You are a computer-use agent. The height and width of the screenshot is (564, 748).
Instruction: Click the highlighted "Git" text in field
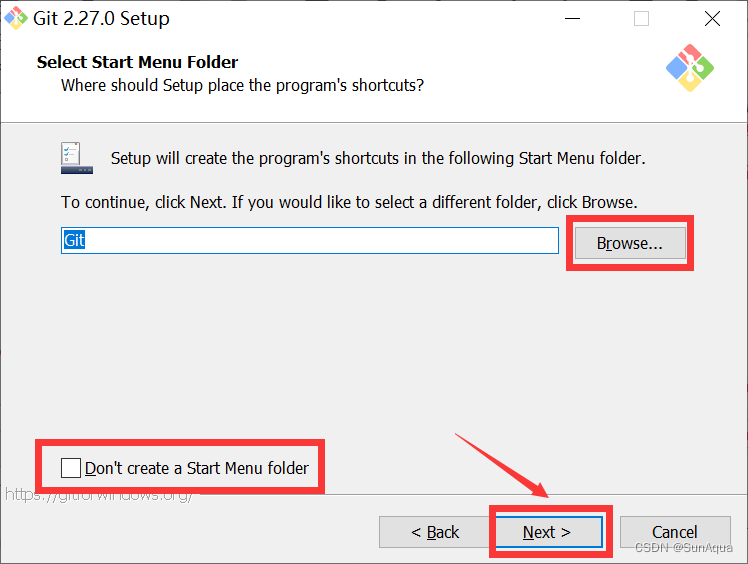(74, 240)
